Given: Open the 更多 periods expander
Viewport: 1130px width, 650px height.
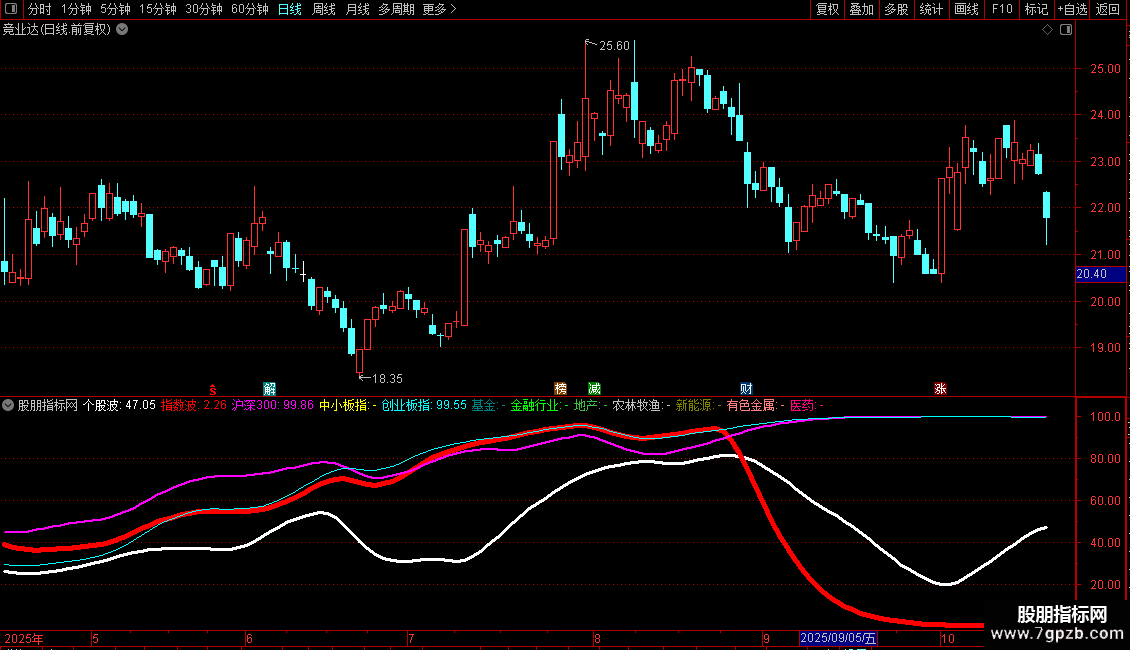Looking at the screenshot, I should (439, 10).
